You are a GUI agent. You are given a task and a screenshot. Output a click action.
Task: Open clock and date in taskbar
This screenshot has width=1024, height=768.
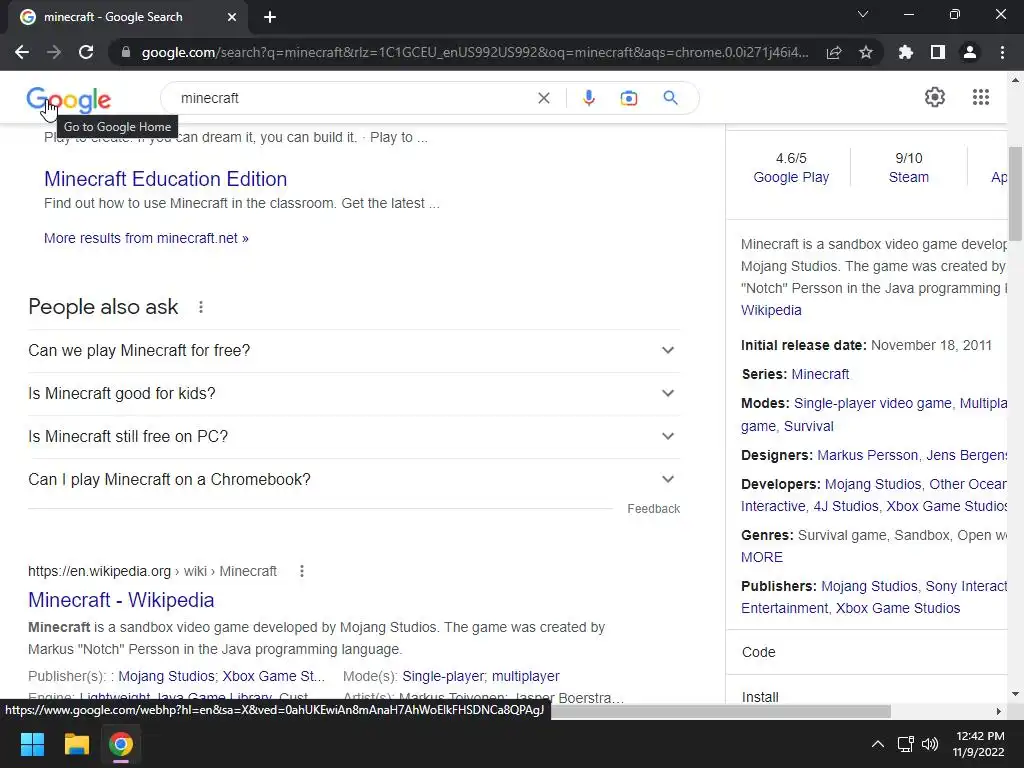(x=978, y=744)
